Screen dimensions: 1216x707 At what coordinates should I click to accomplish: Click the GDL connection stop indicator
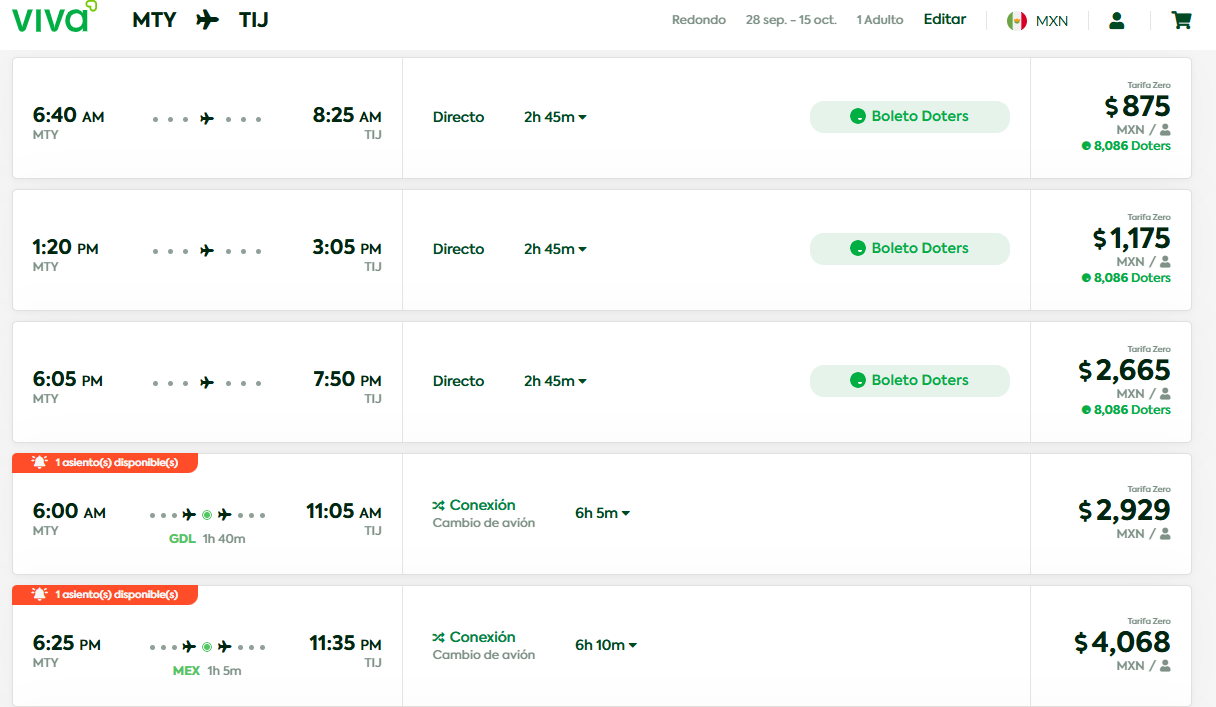point(207,515)
